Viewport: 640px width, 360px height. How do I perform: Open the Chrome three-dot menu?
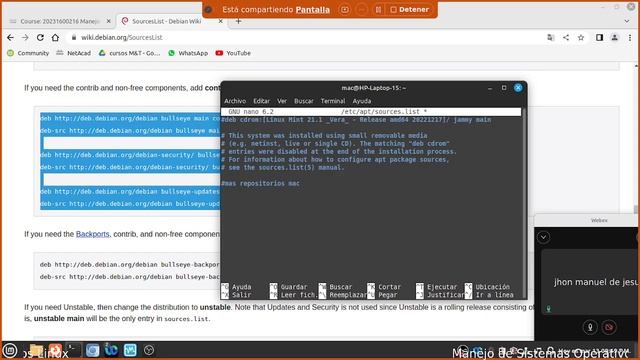629,38
